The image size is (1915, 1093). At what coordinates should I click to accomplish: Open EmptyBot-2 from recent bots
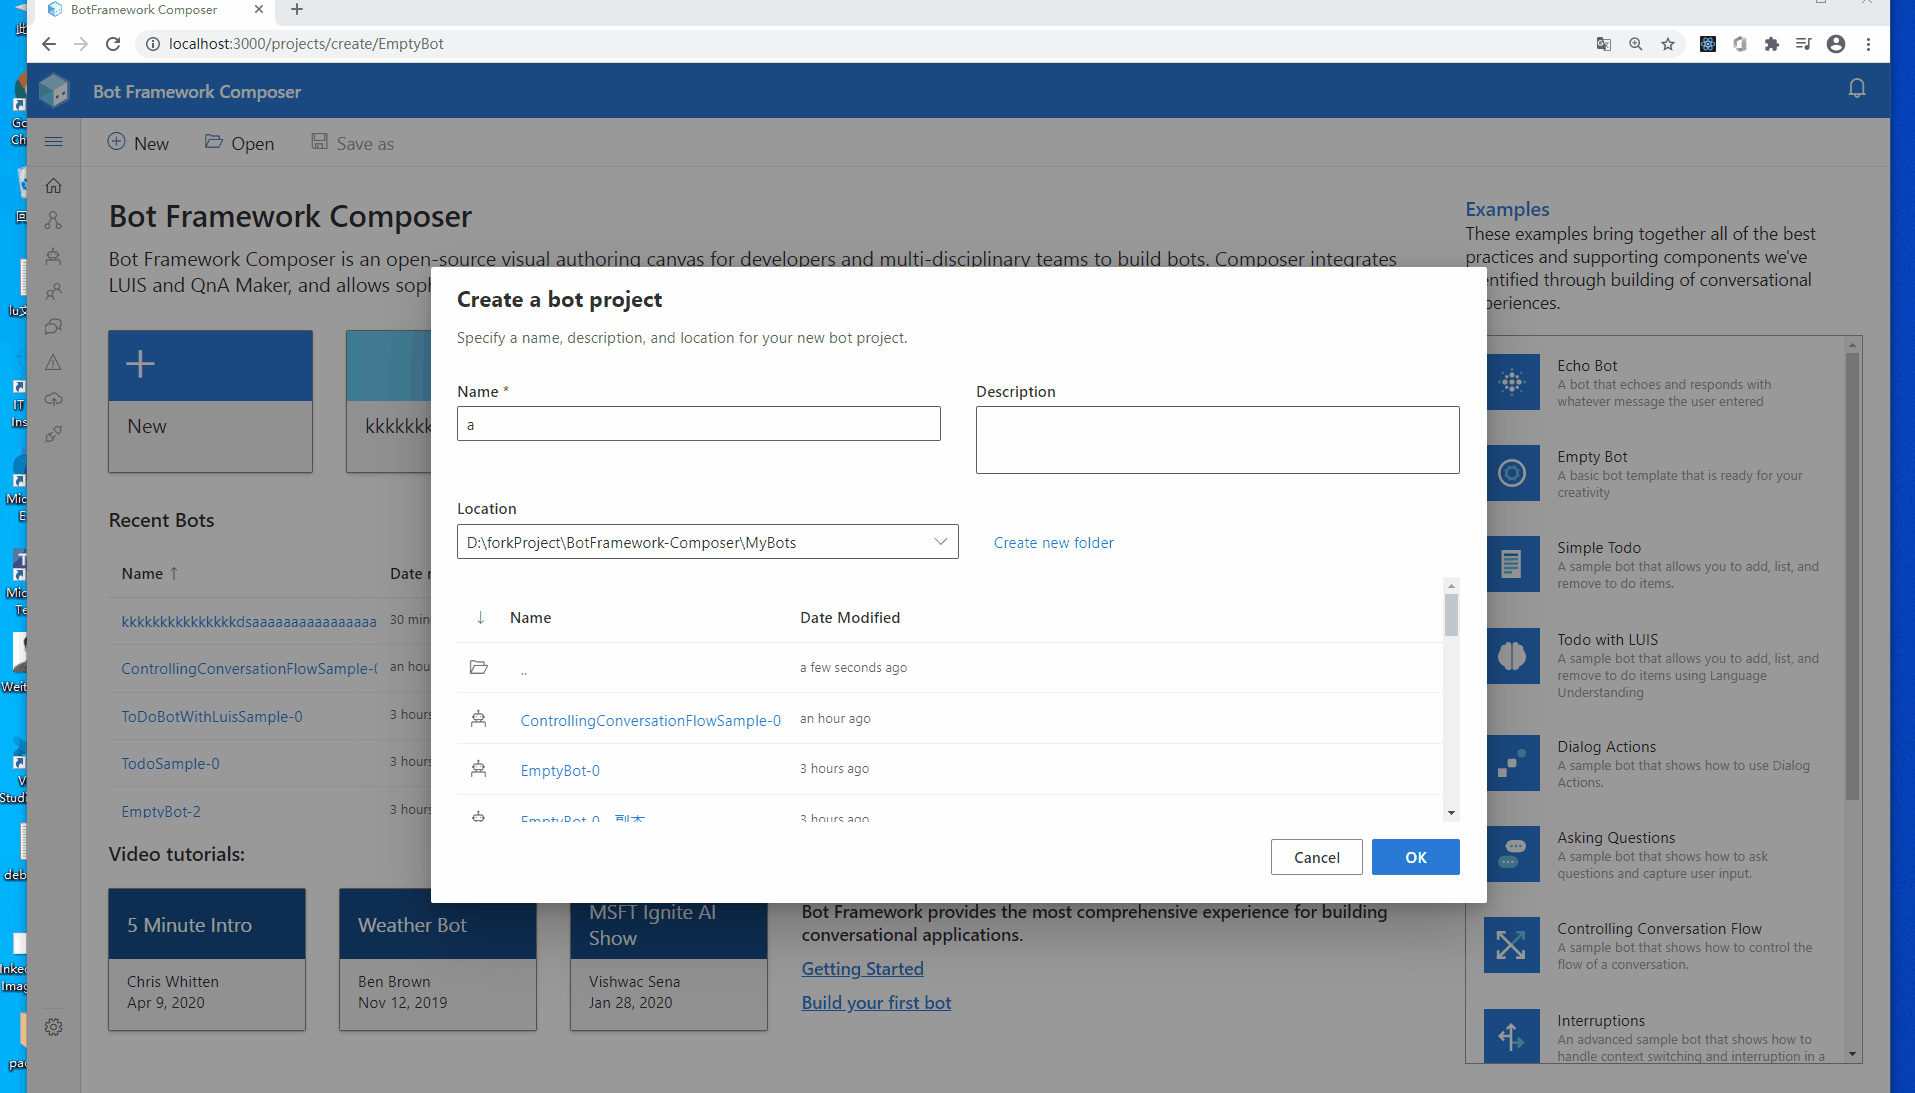(x=161, y=811)
